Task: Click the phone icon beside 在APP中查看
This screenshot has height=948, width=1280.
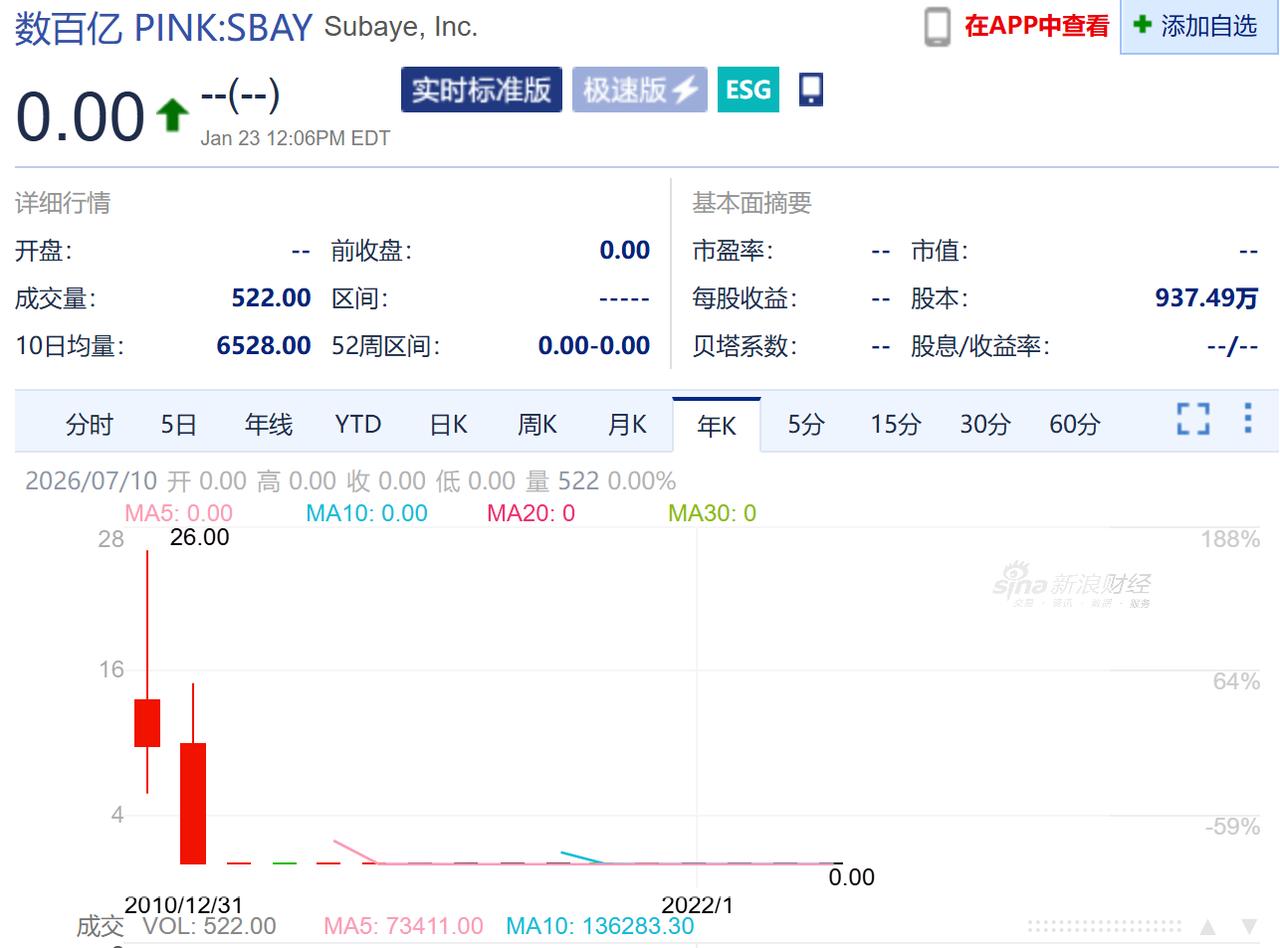Action: (x=937, y=27)
